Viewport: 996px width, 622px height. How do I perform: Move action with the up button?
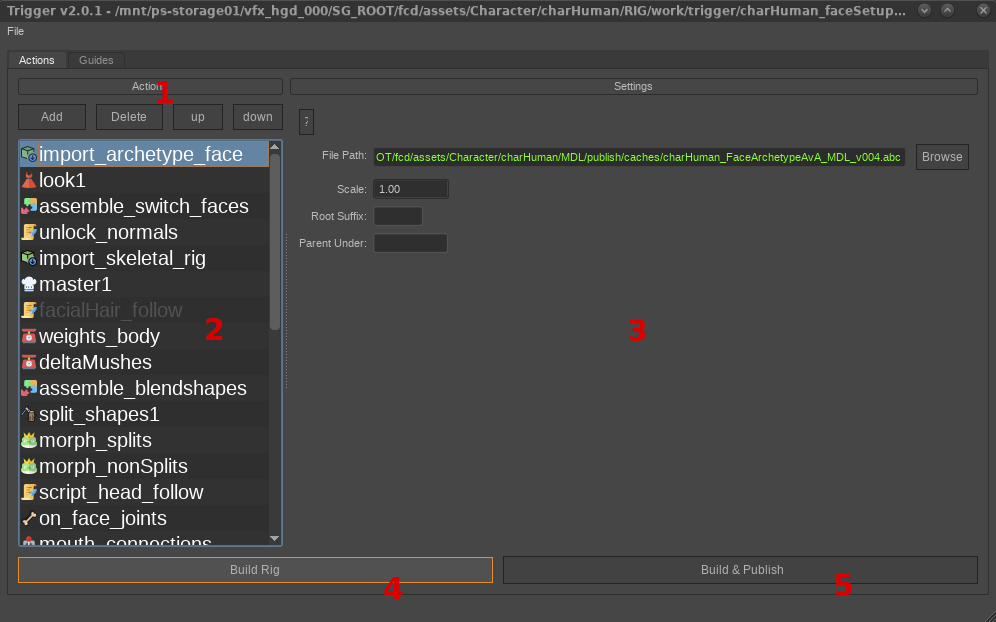pos(198,117)
